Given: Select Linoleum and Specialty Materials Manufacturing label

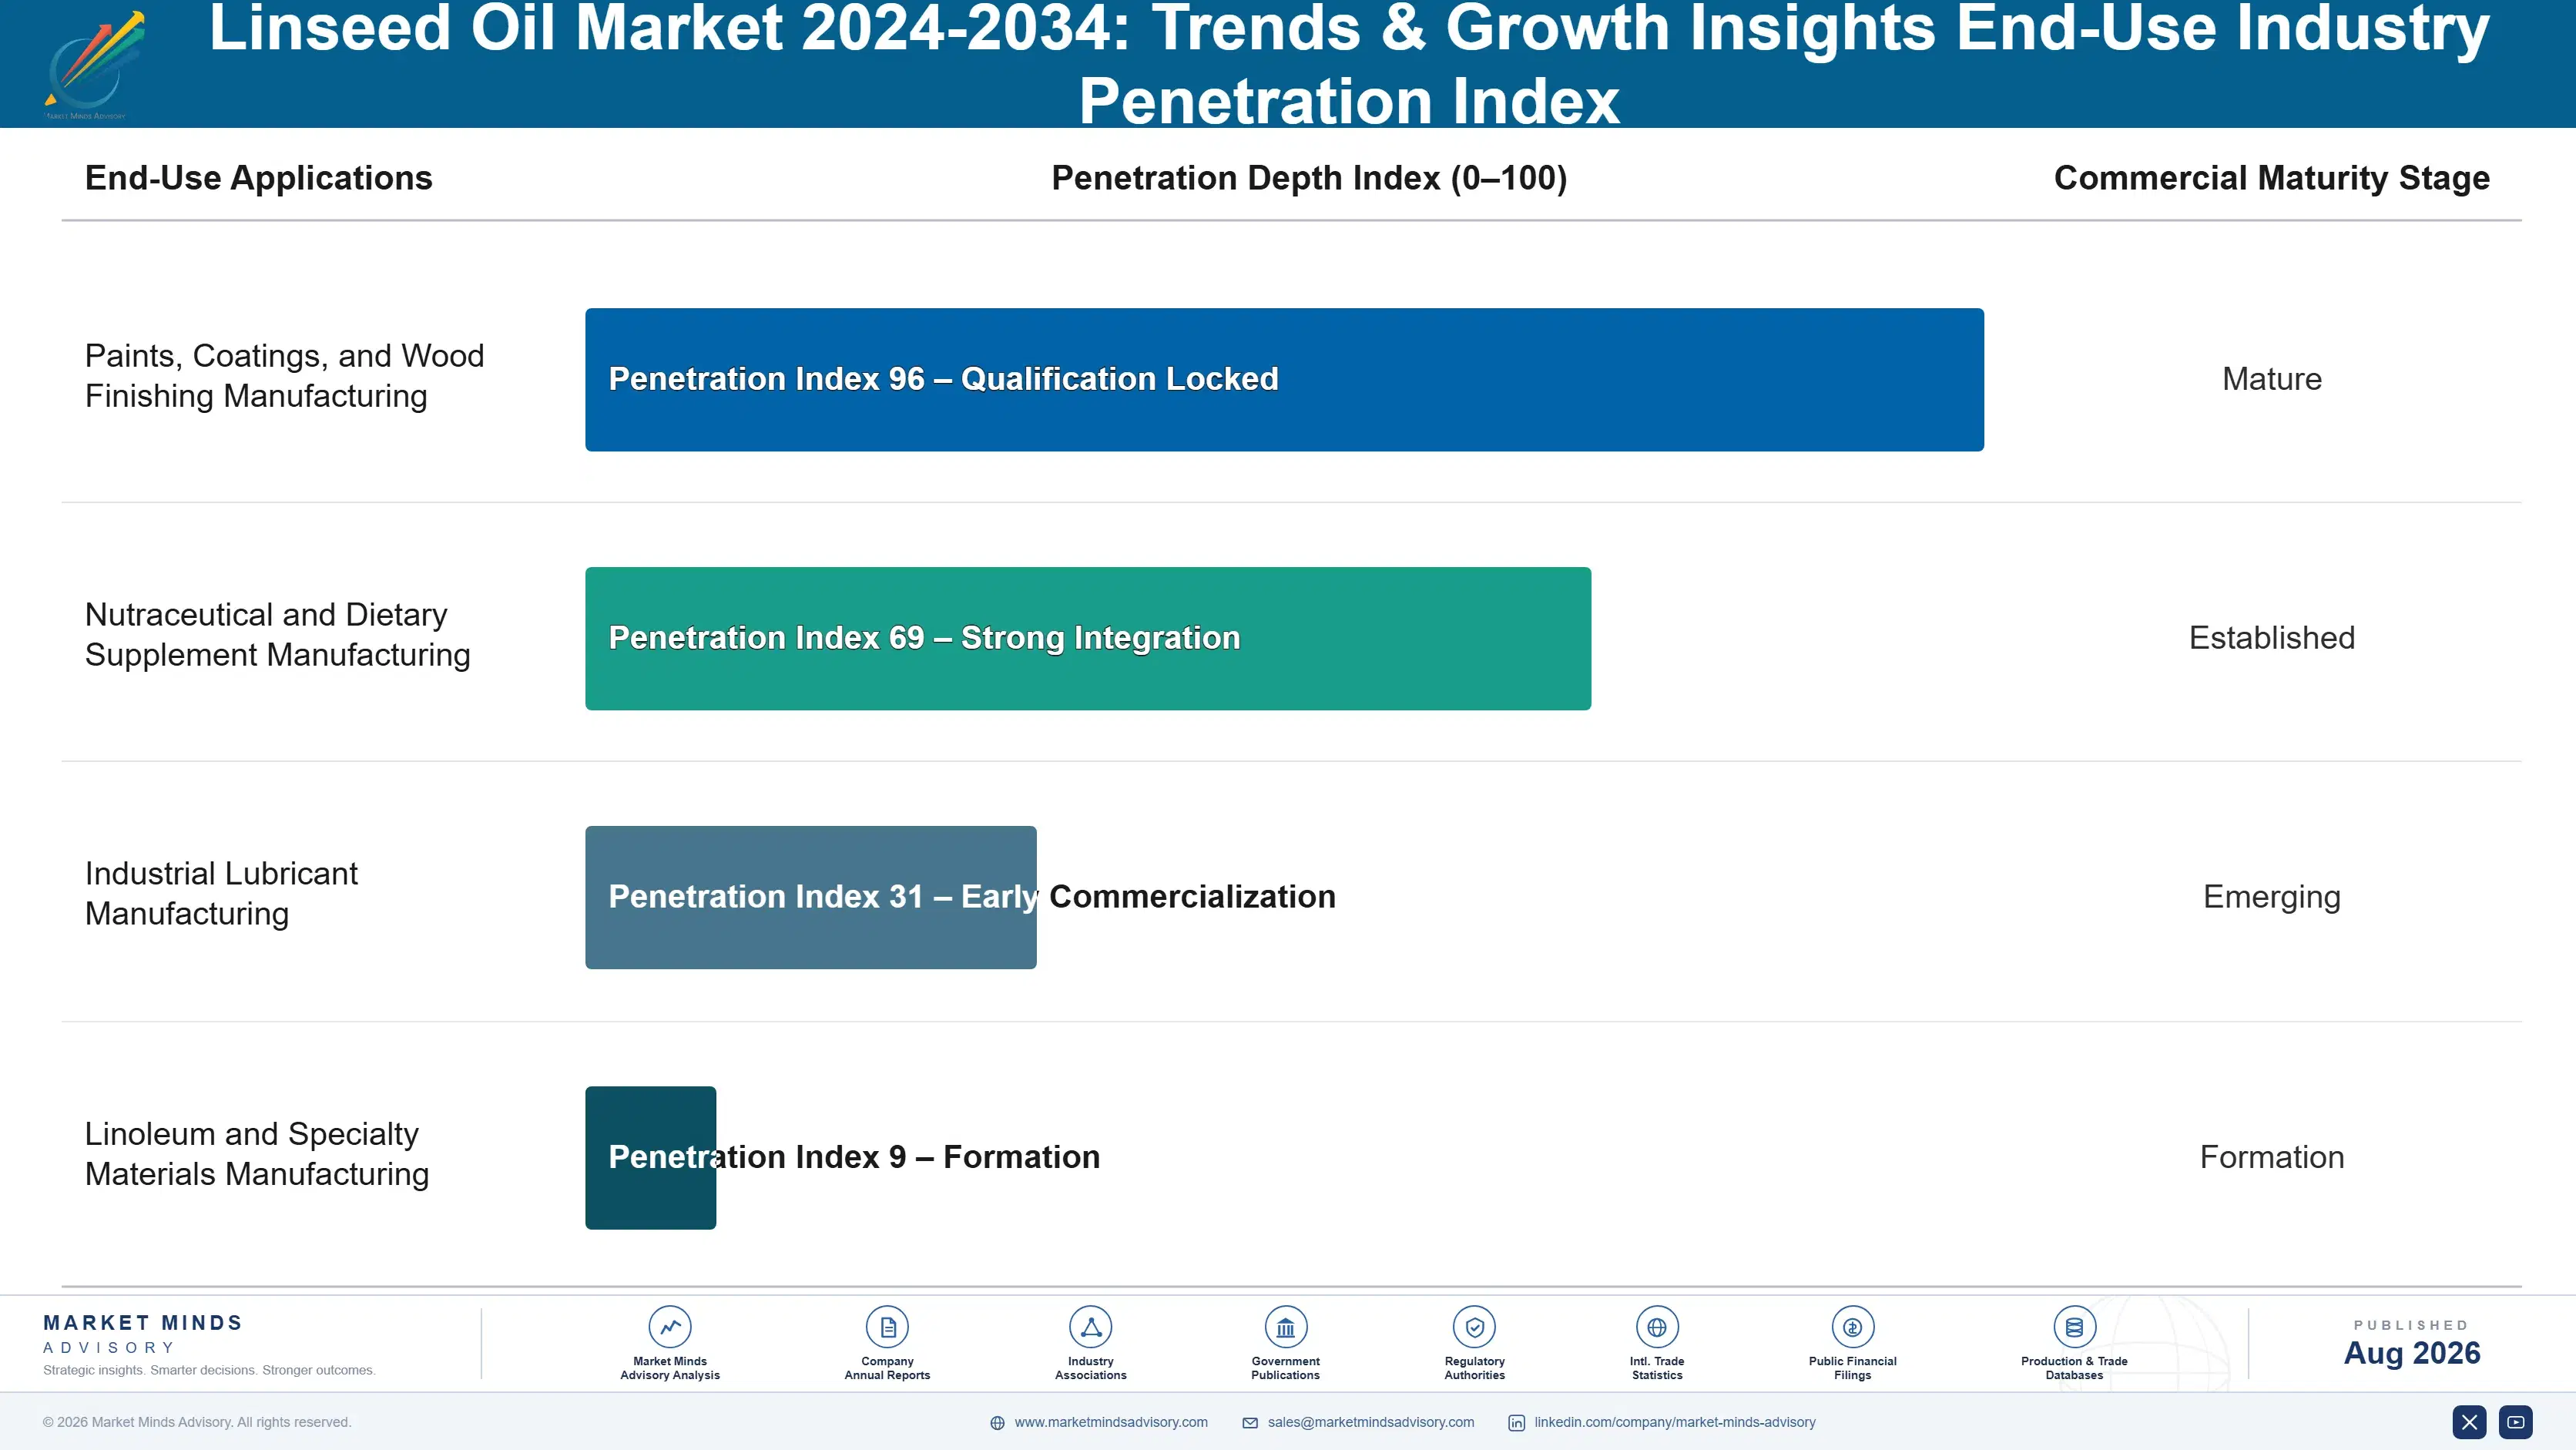Looking at the screenshot, I should point(257,1153).
